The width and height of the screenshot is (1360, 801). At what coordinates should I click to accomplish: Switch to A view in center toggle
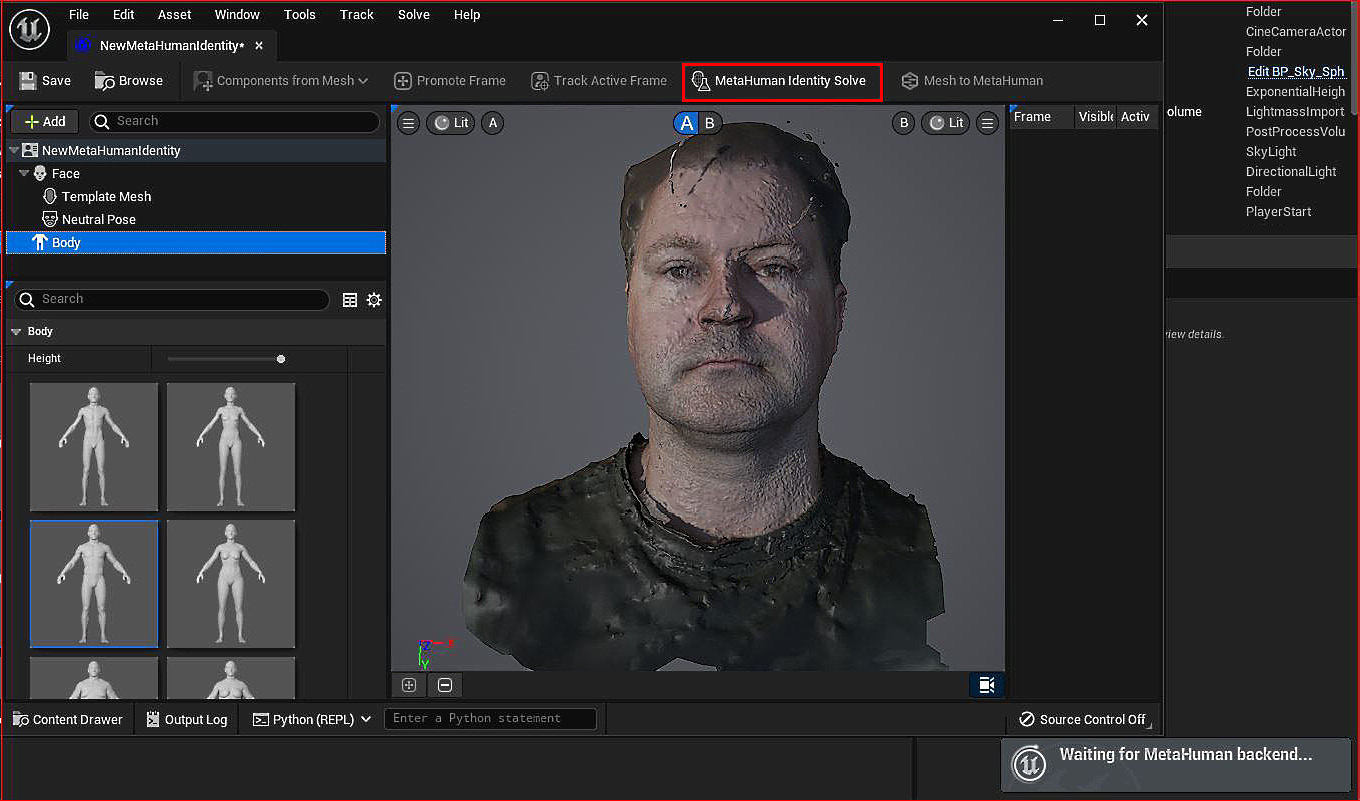coord(686,123)
